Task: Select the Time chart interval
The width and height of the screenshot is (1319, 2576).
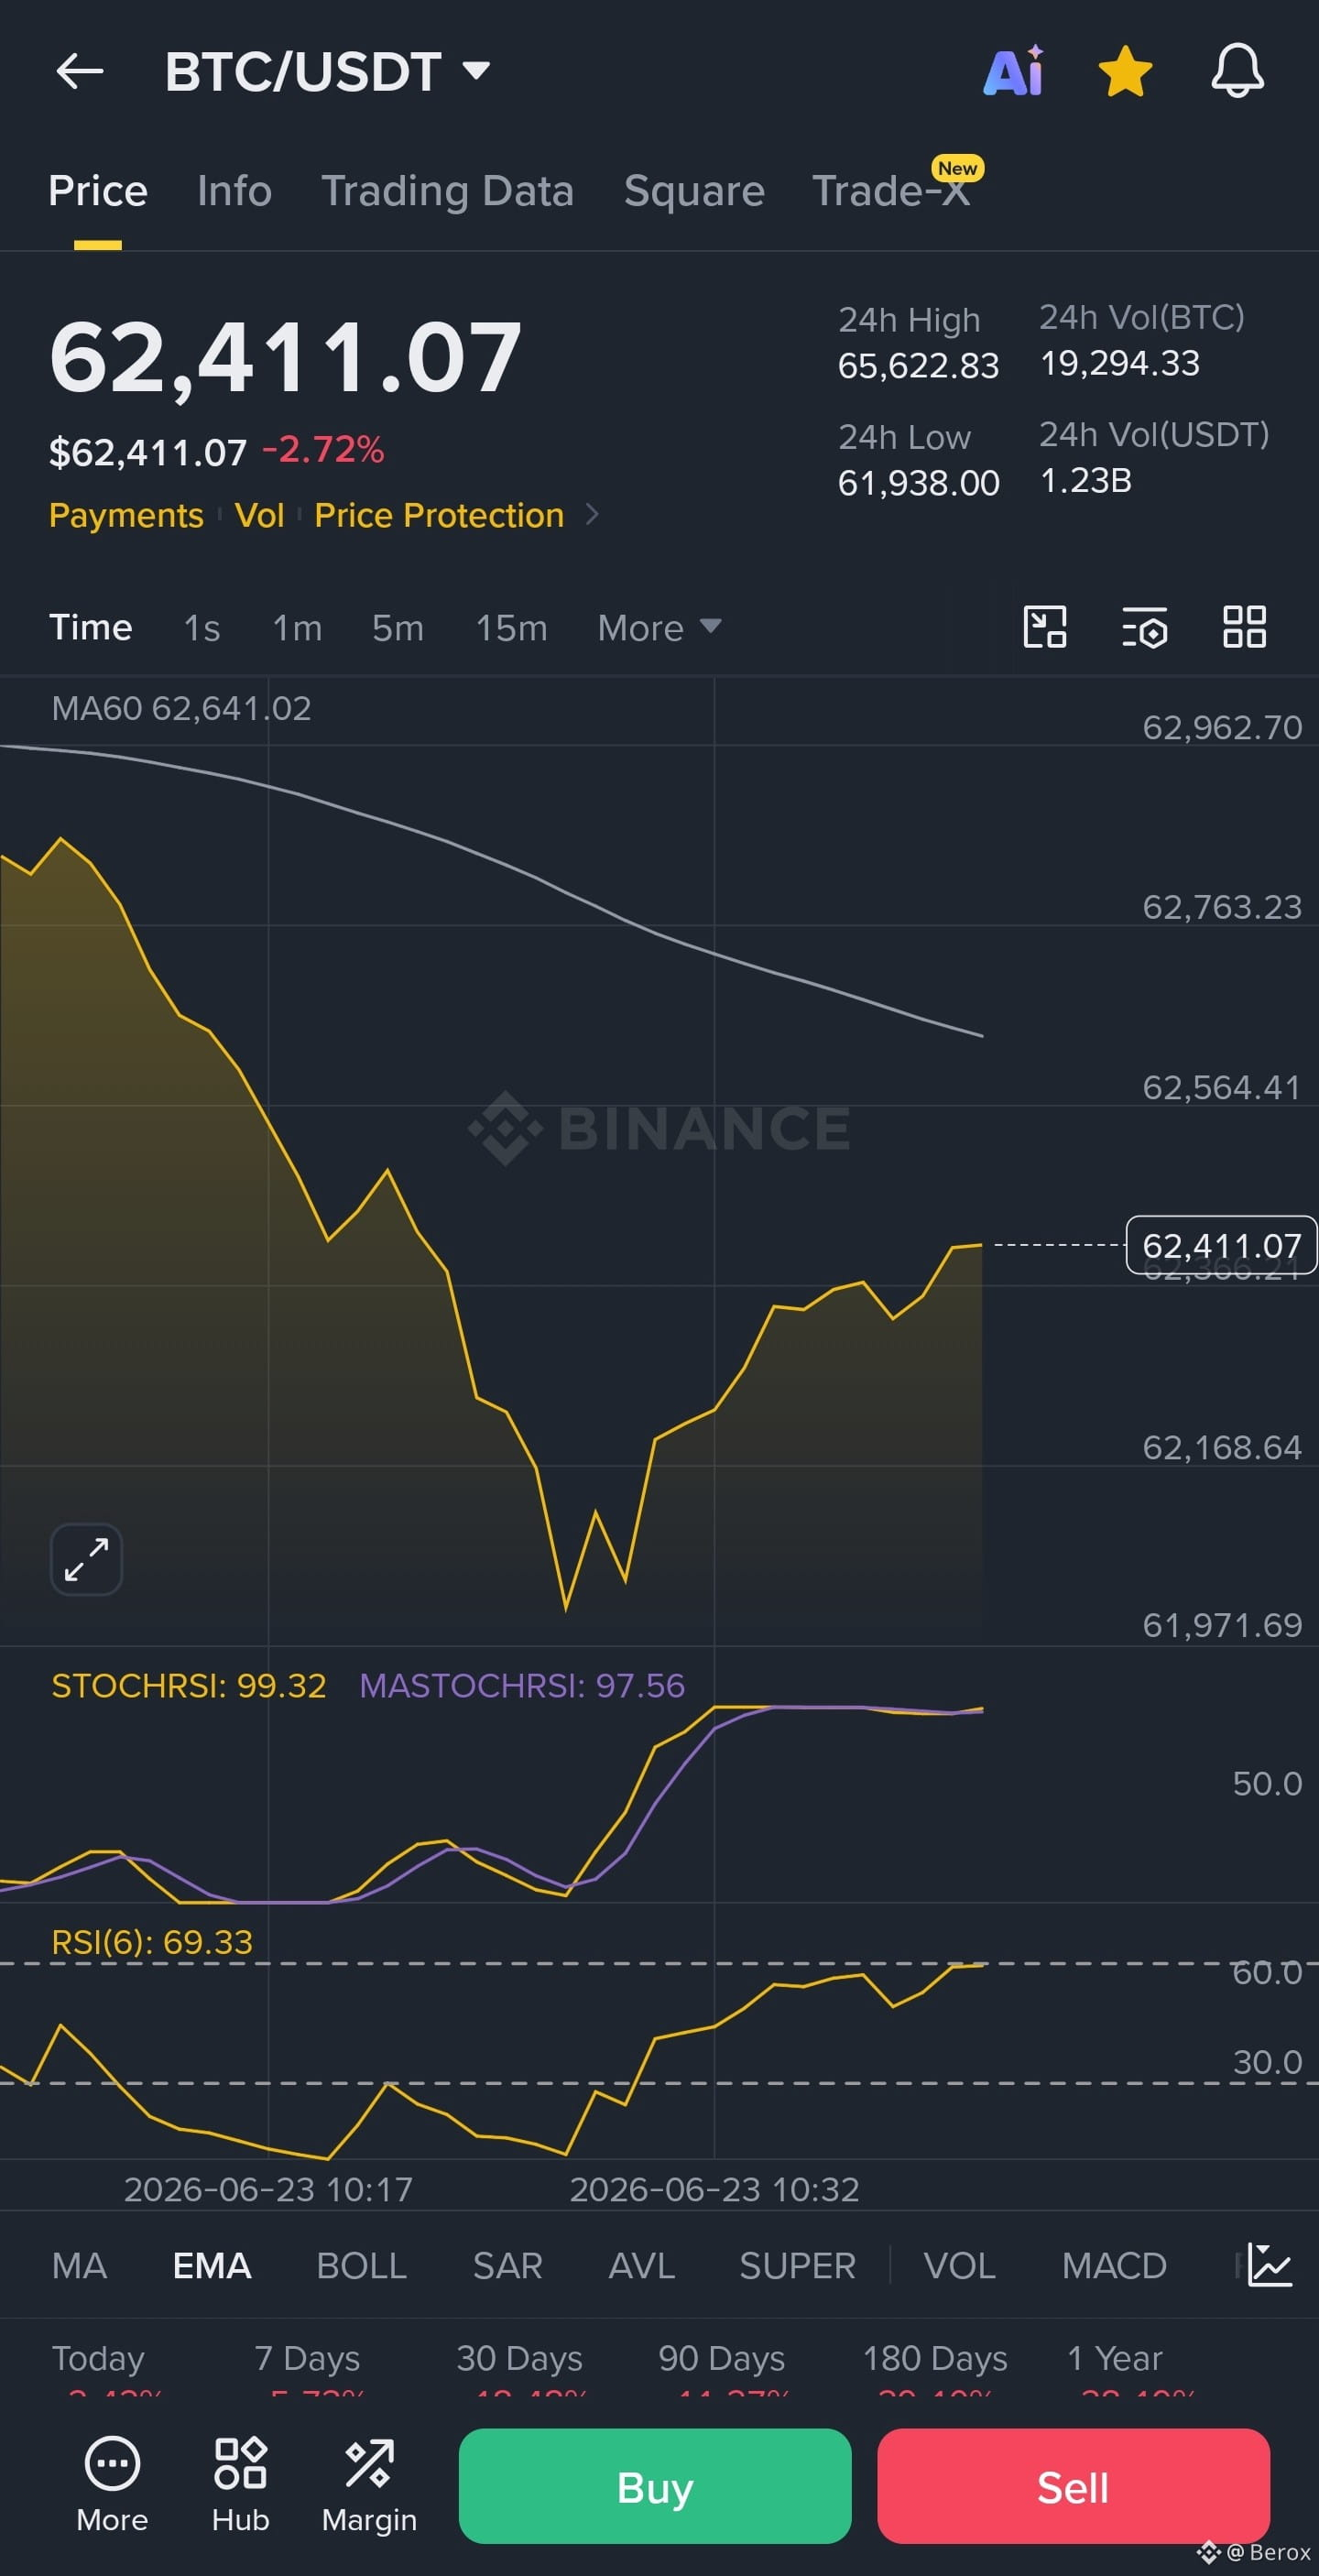Action: click(91, 627)
